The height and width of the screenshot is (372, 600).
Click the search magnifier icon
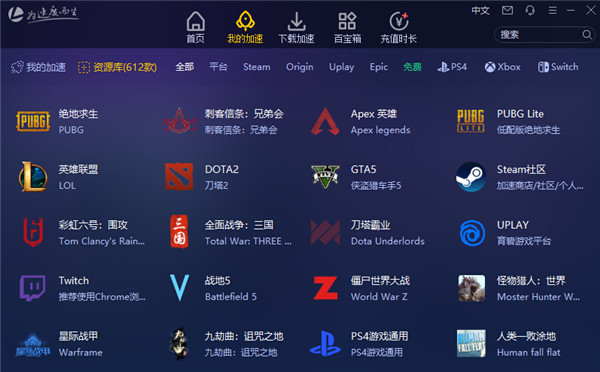(x=587, y=35)
